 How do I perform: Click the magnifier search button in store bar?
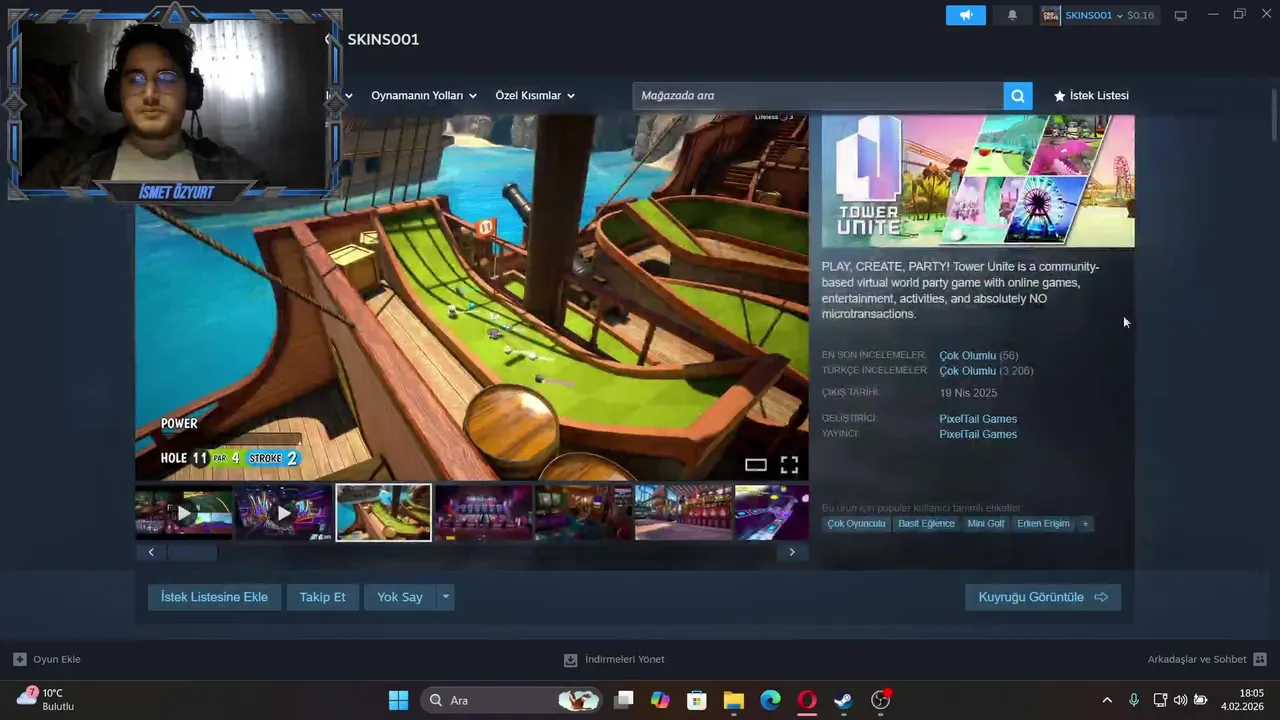point(1017,96)
